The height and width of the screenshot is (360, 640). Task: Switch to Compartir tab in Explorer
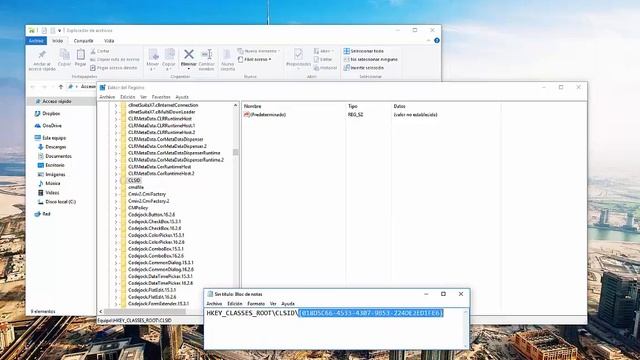(x=83, y=41)
